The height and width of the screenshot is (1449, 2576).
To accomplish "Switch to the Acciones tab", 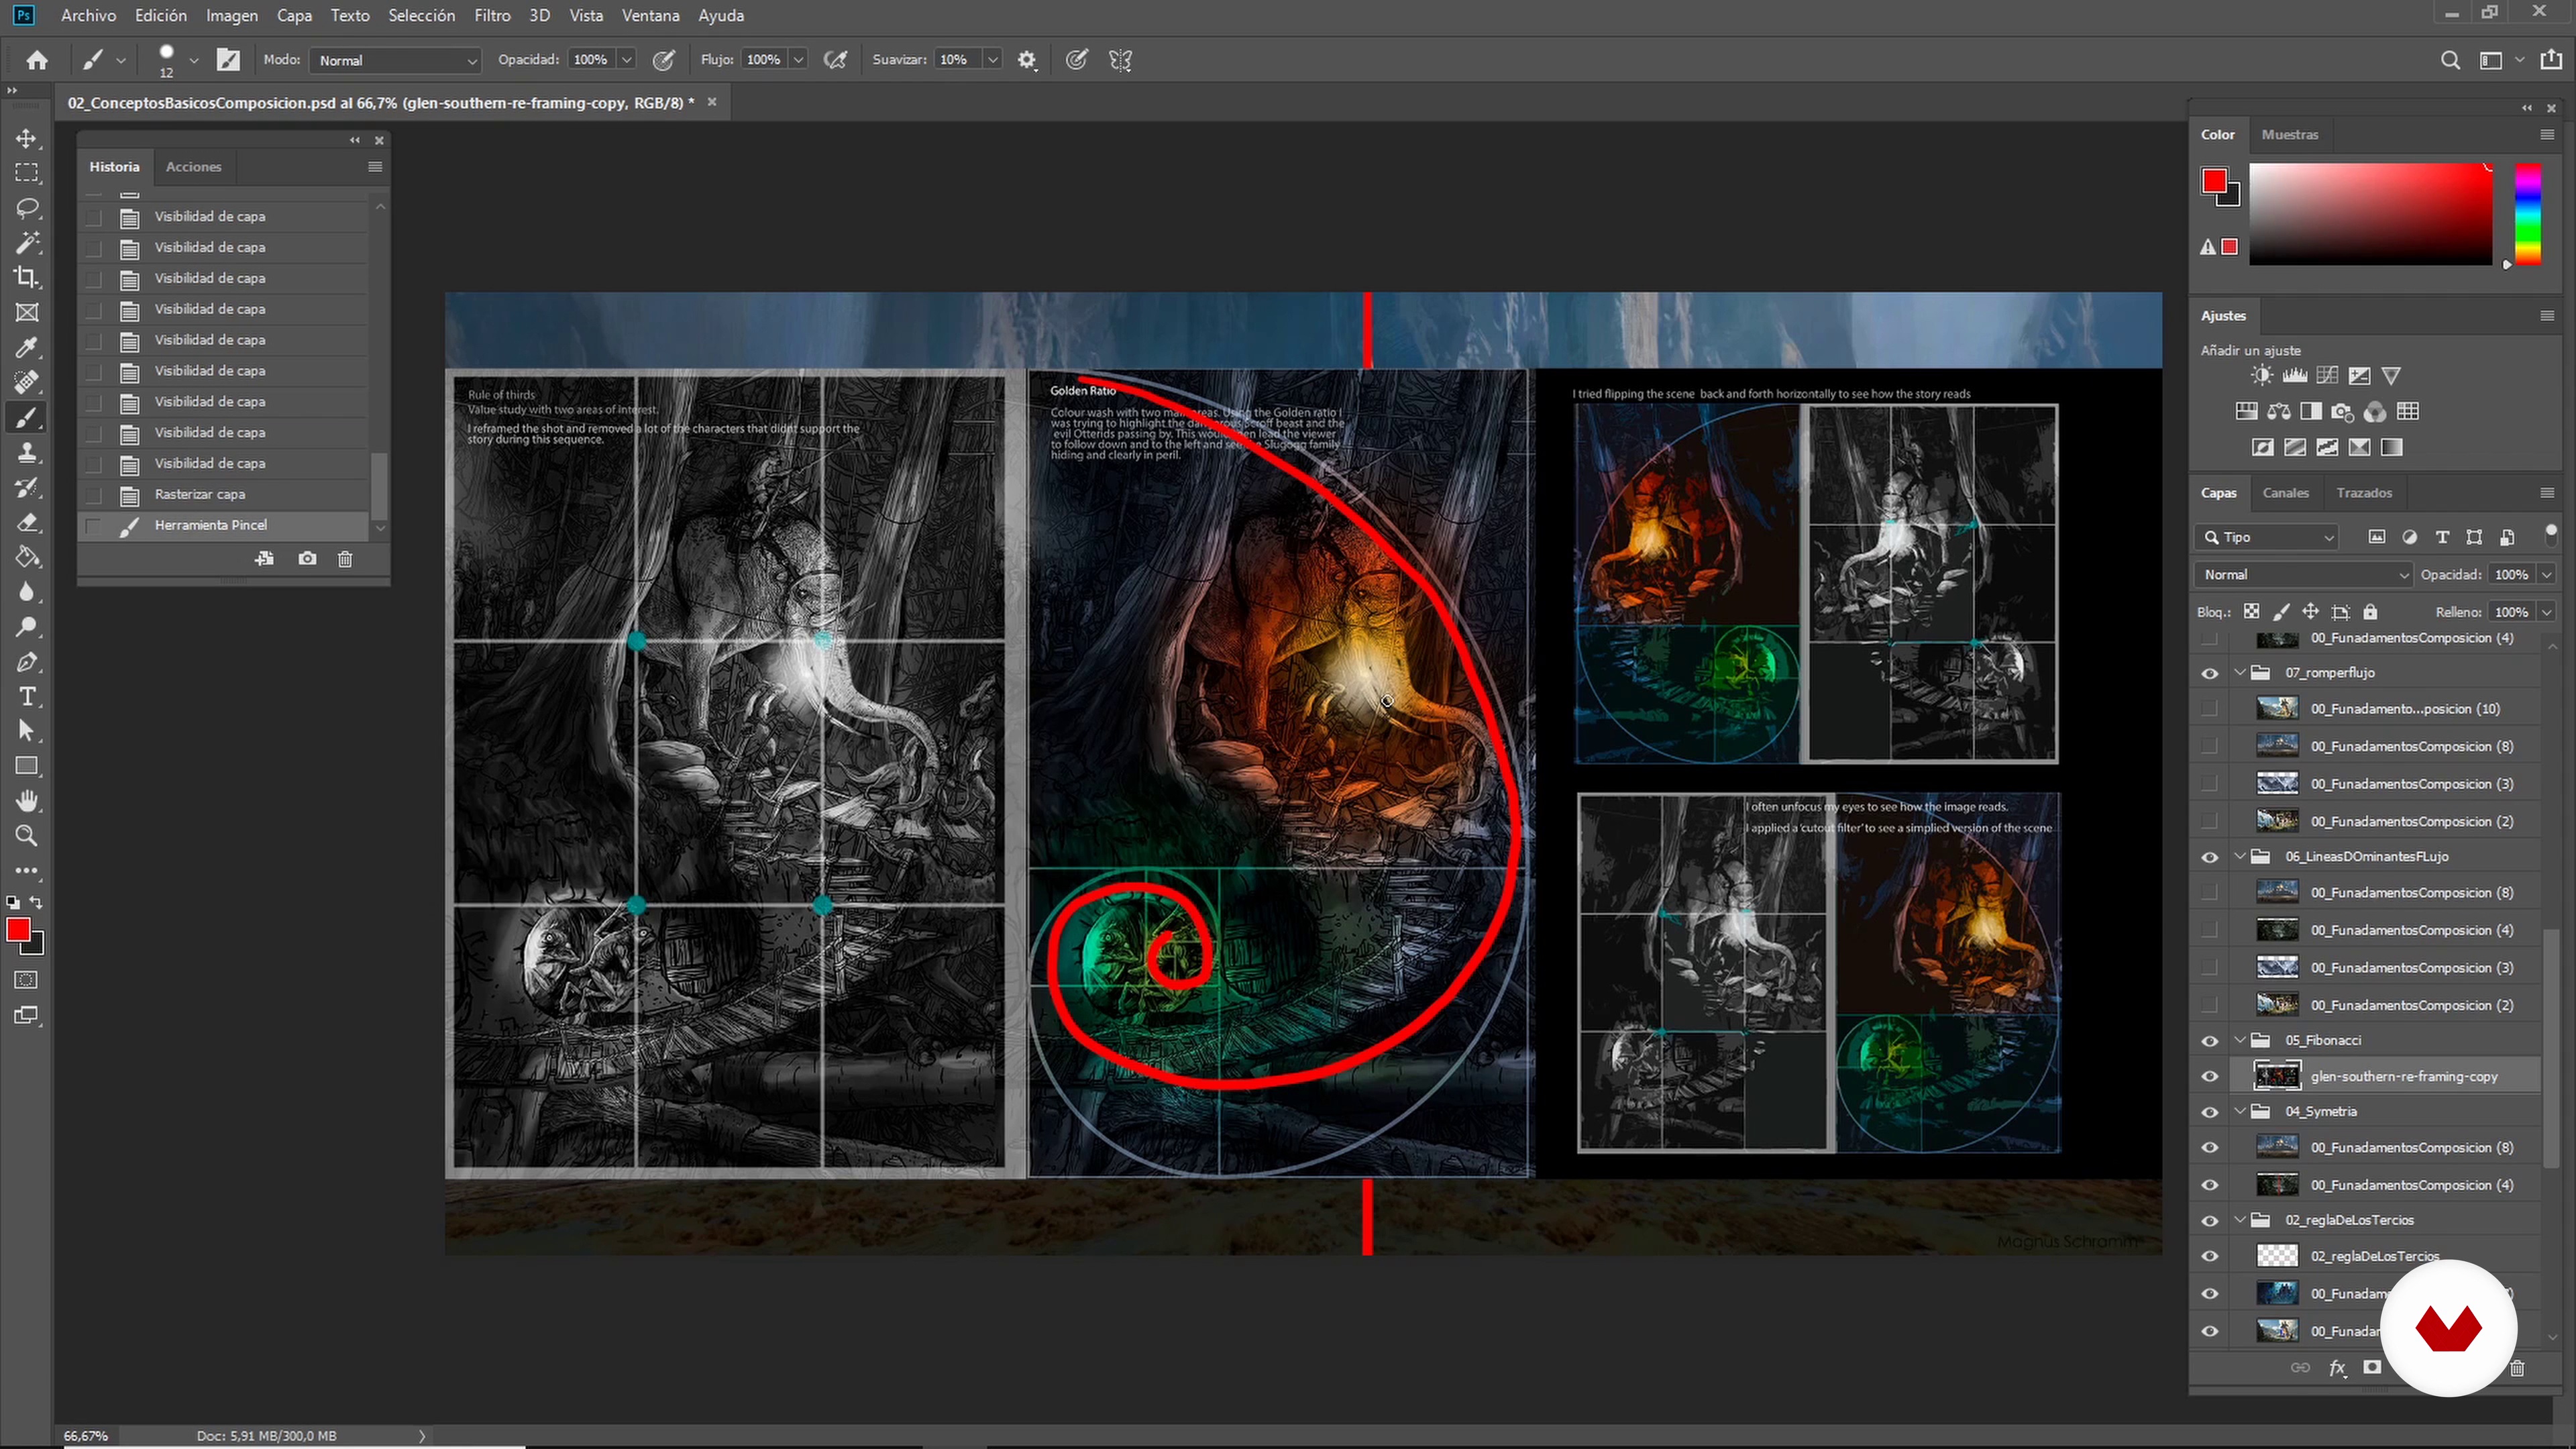I will (x=193, y=167).
